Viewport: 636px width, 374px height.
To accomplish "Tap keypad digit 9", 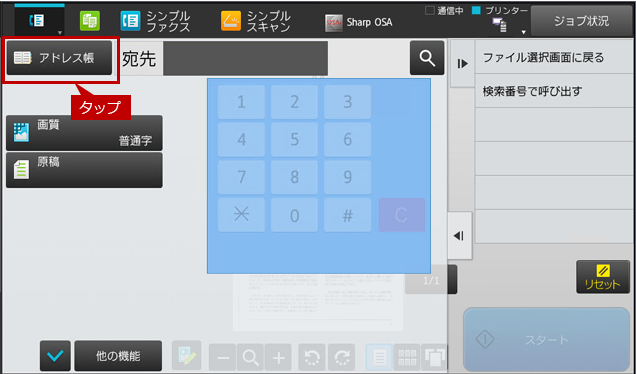I will (348, 177).
